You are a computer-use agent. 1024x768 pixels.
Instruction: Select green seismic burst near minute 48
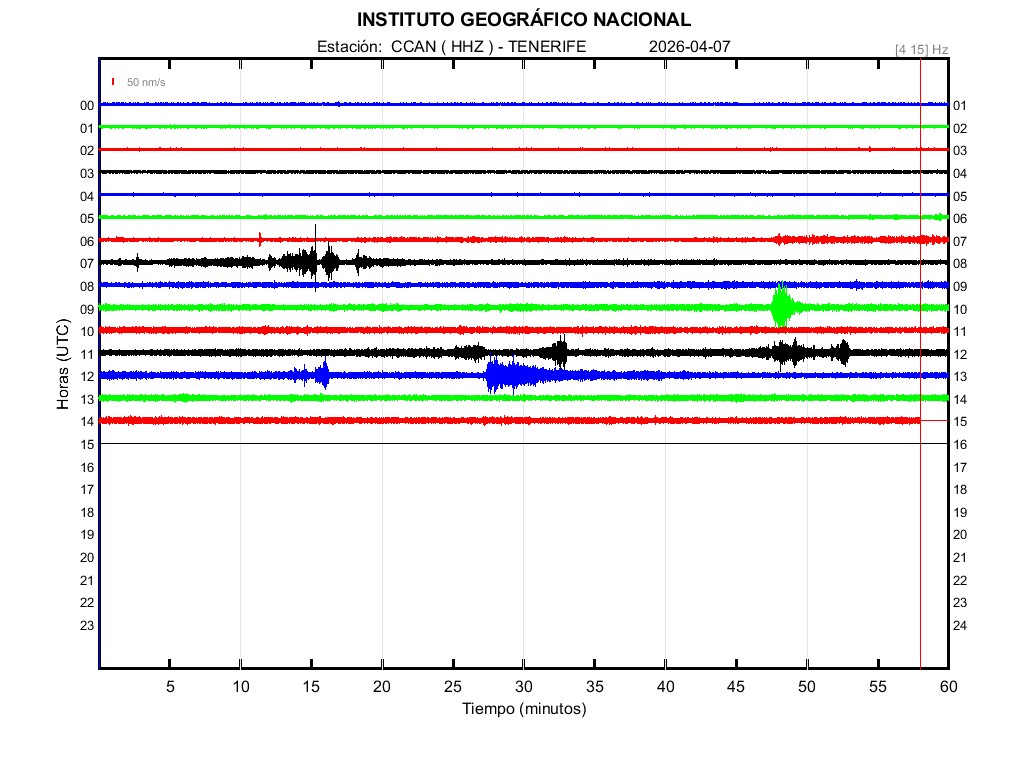pos(780,306)
